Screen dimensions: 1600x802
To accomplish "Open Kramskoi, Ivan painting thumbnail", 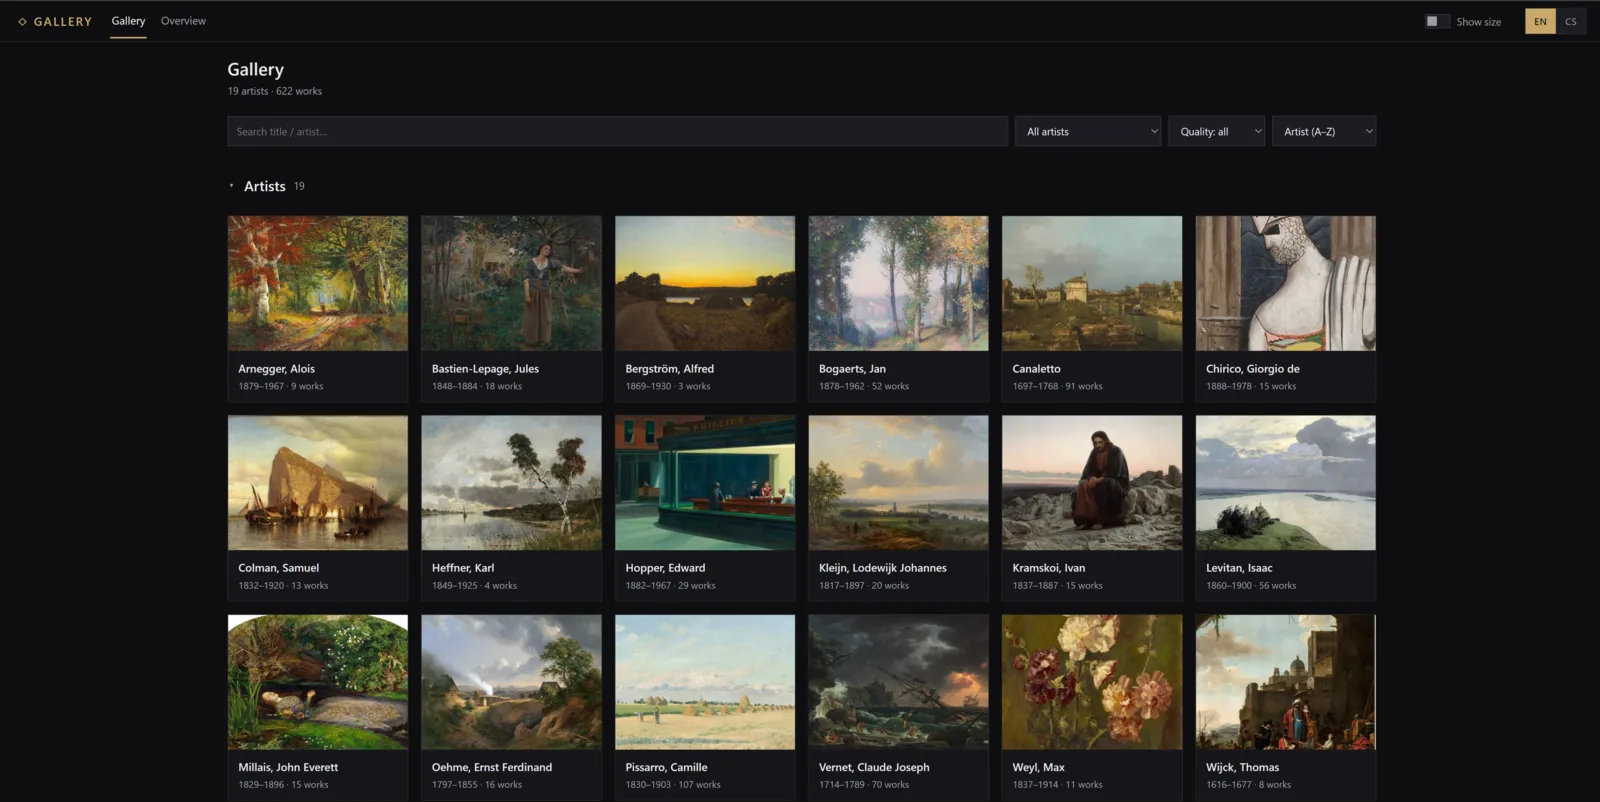I will click(1092, 483).
